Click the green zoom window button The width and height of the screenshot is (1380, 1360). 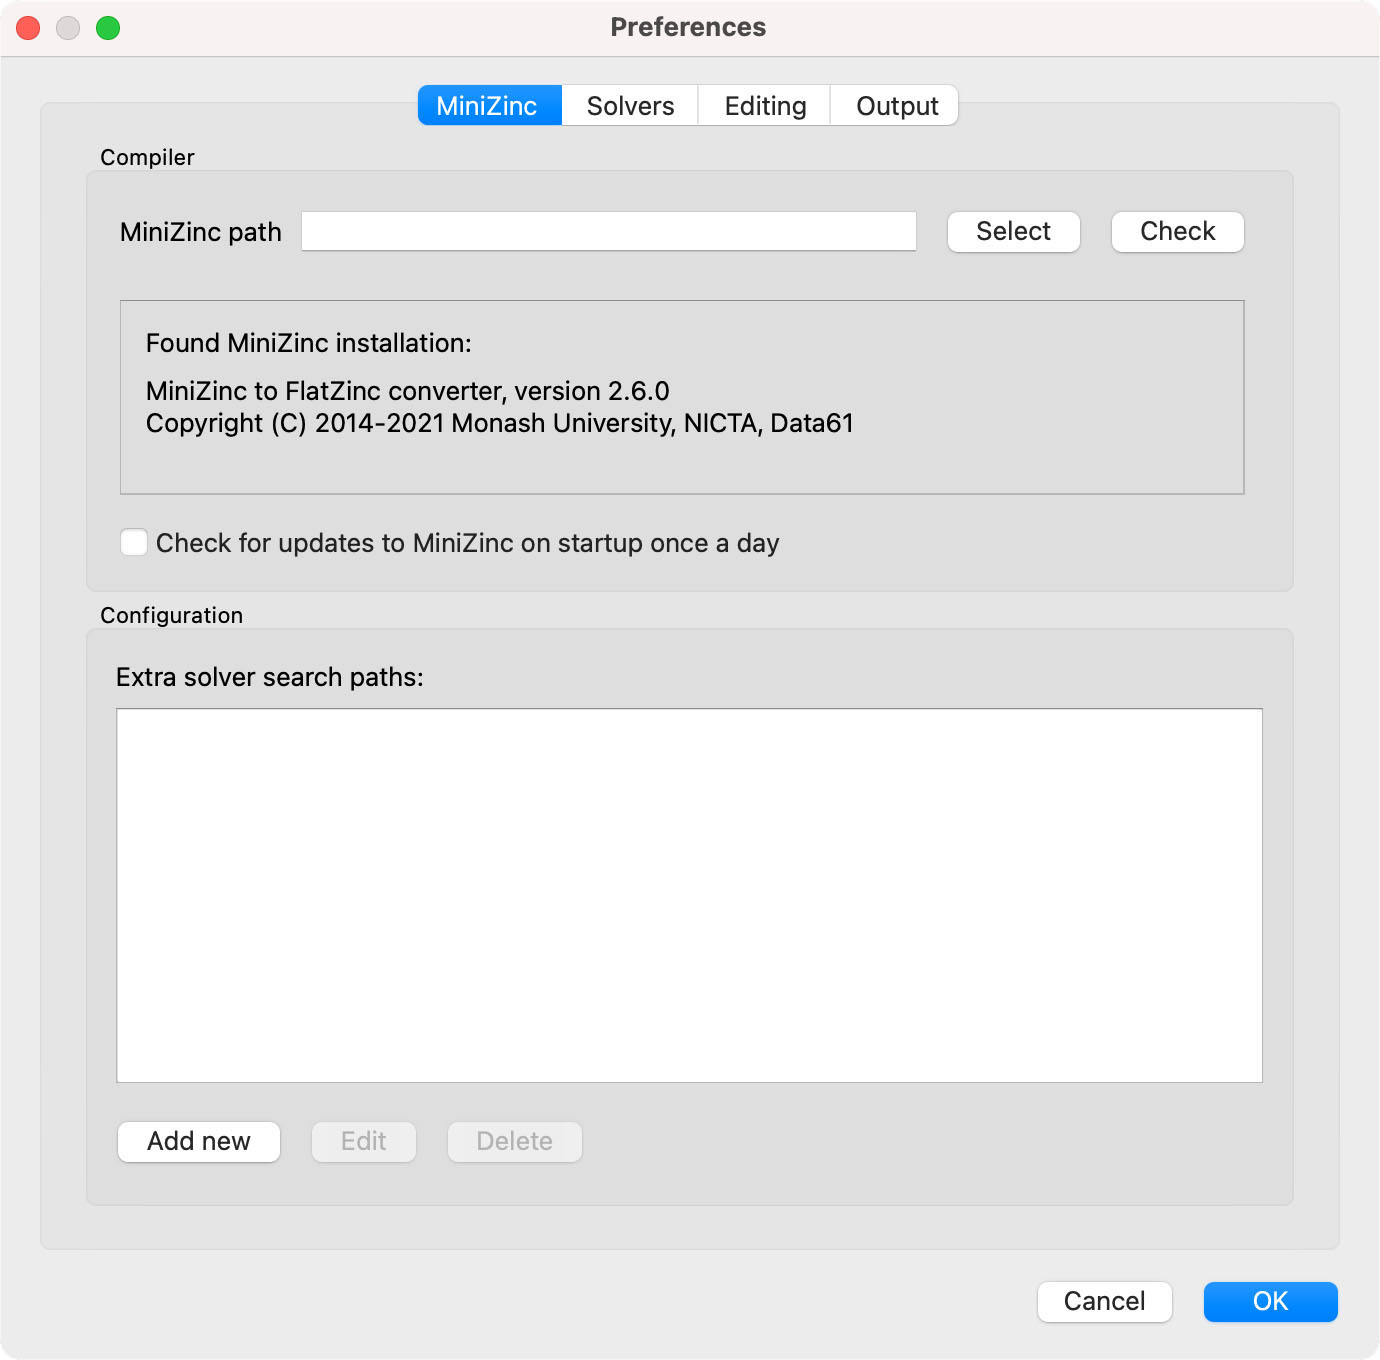108,28
